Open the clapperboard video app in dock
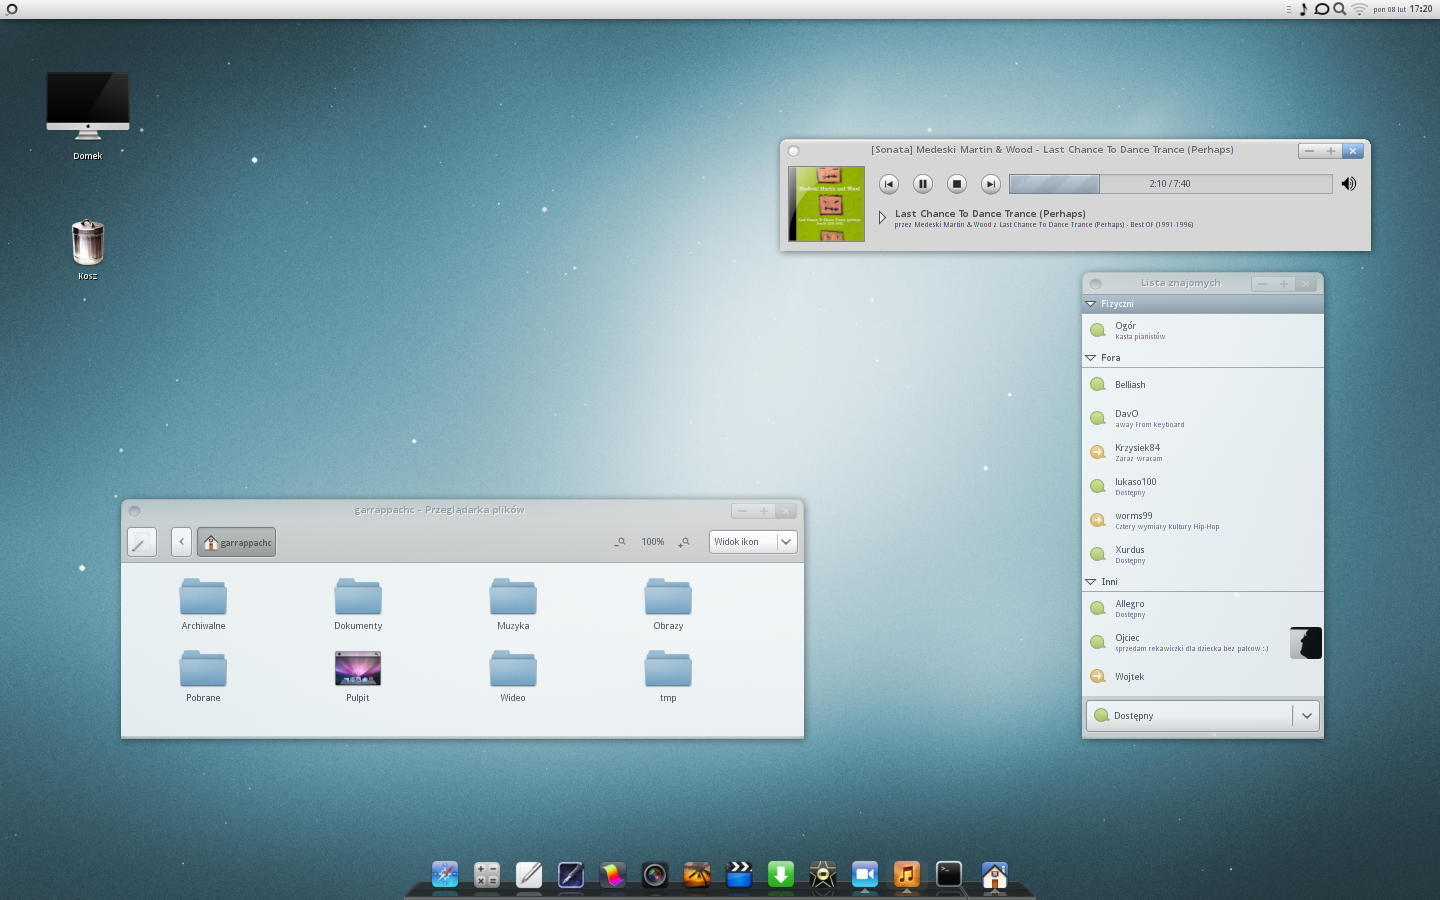Viewport: 1440px width, 900px height. pyautogui.click(x=739, y=875)
